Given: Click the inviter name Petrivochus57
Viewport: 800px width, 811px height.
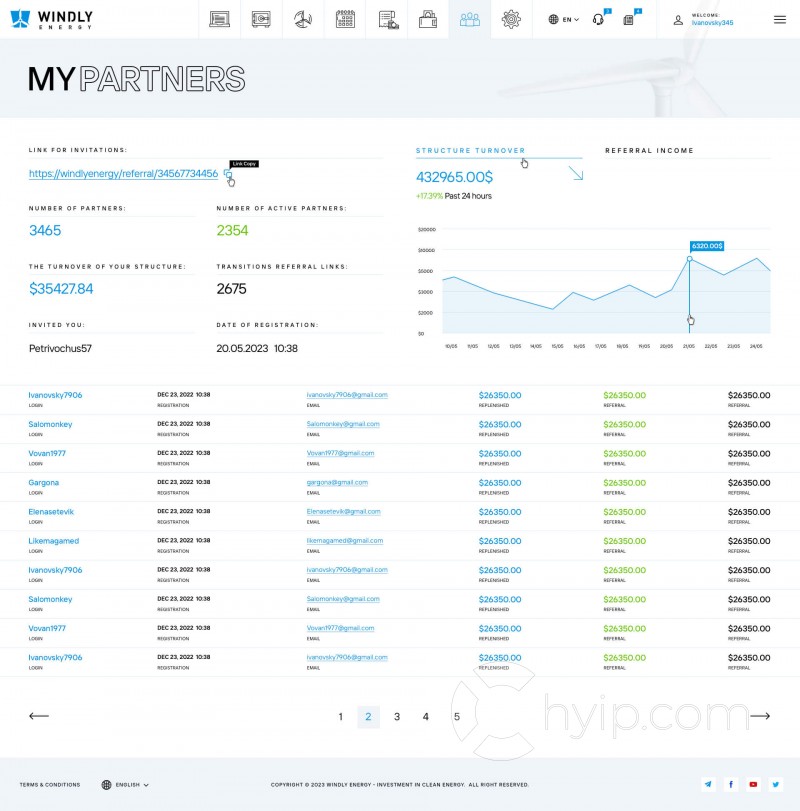Looking at the screenshot, I should click(x=61, y=348).
